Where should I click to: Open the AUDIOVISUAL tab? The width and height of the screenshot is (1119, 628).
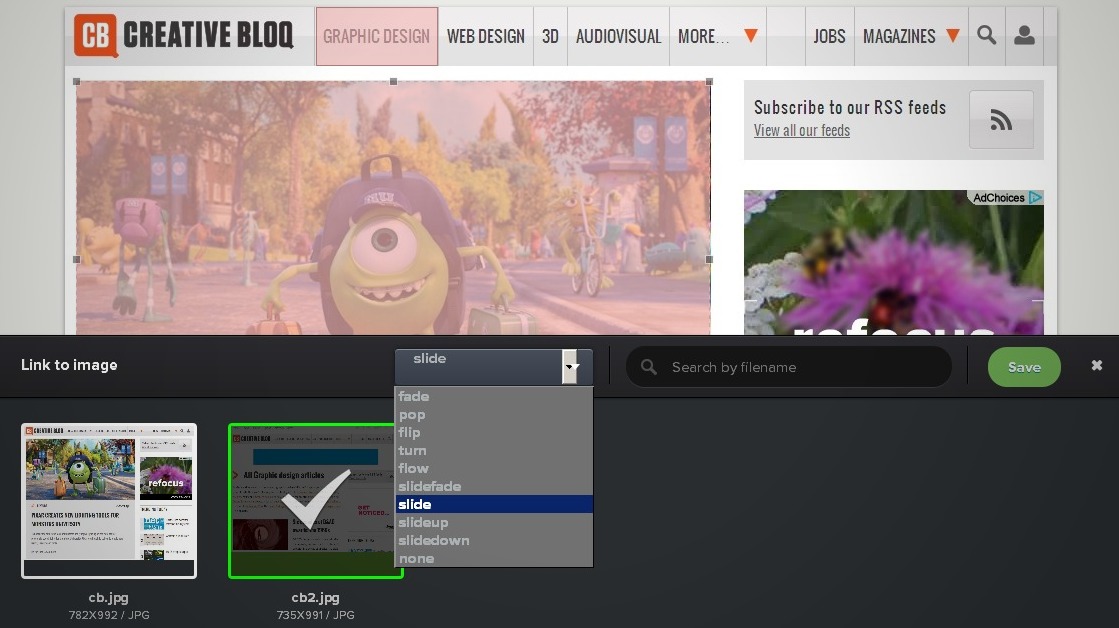(x=618, y=36)
